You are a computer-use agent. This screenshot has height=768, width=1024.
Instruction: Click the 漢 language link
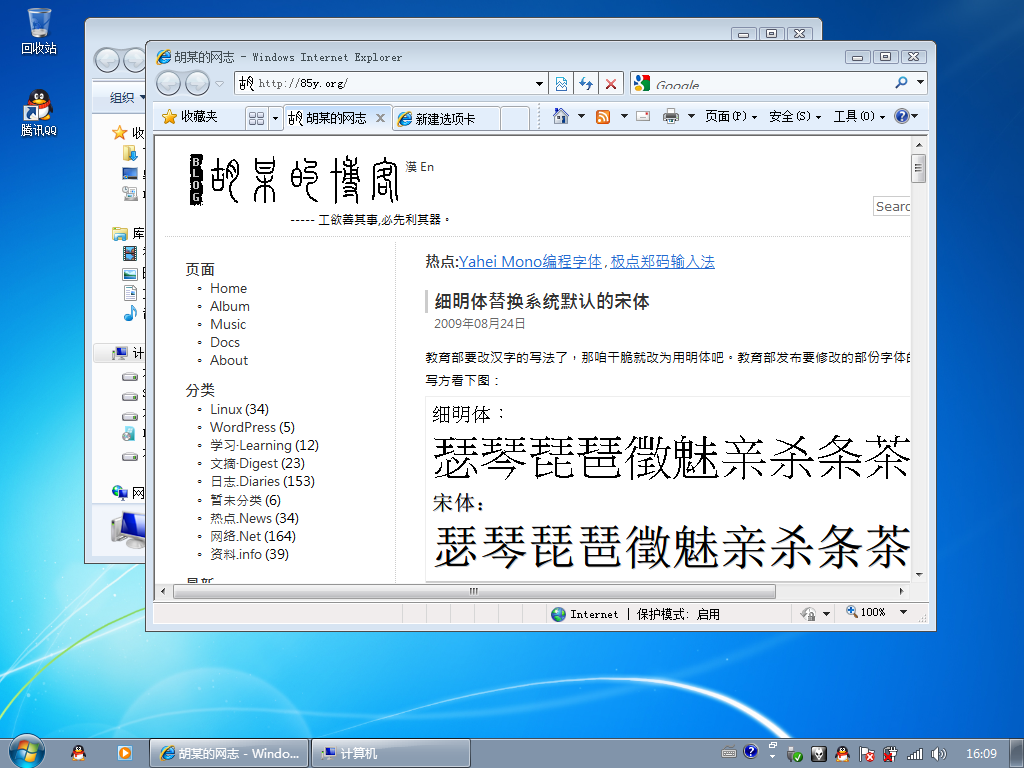tap(411, 167)
